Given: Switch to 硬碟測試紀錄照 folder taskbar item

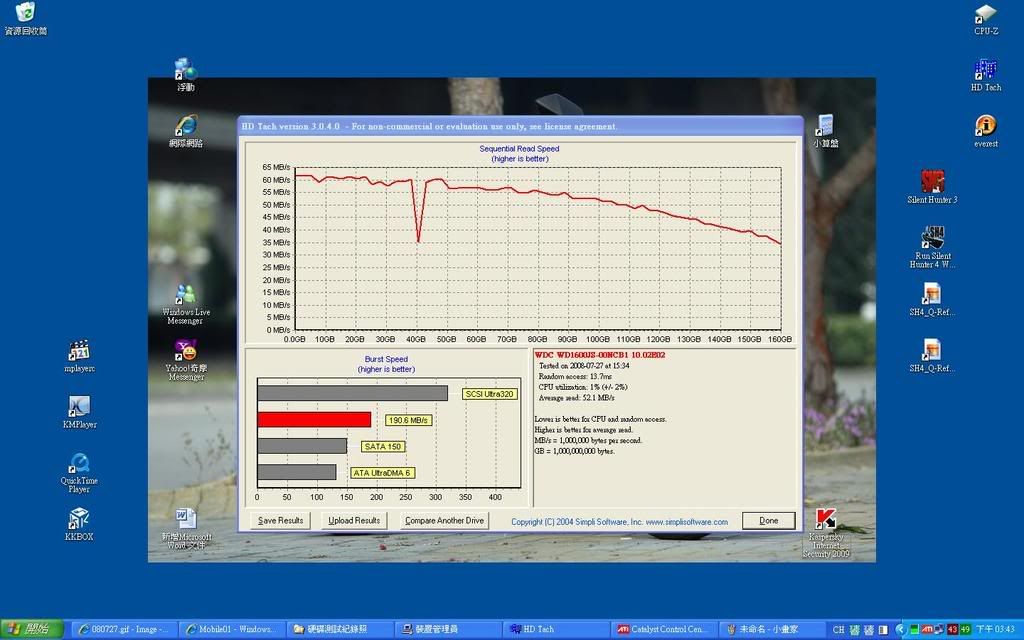Looking at the screenshot, I should click(x=338, y=630).
